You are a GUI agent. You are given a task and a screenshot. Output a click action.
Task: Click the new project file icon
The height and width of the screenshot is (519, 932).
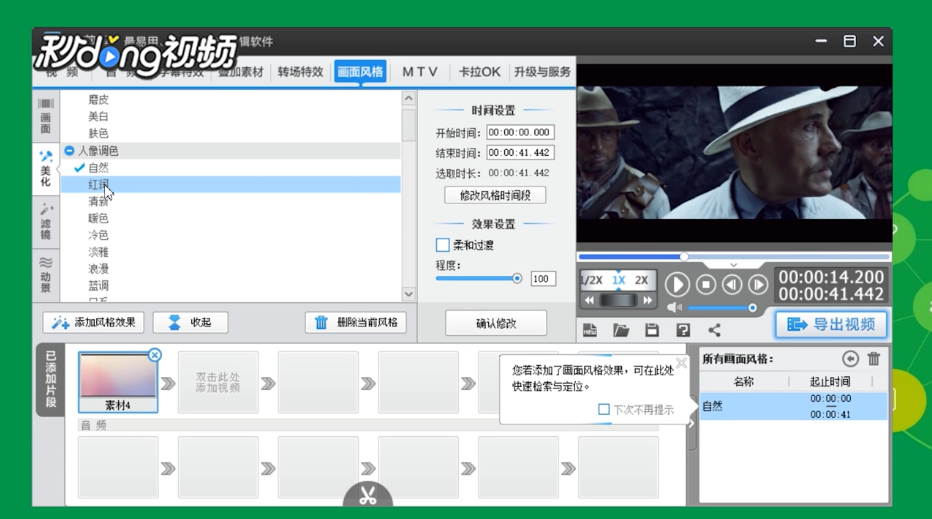(590, 330)
